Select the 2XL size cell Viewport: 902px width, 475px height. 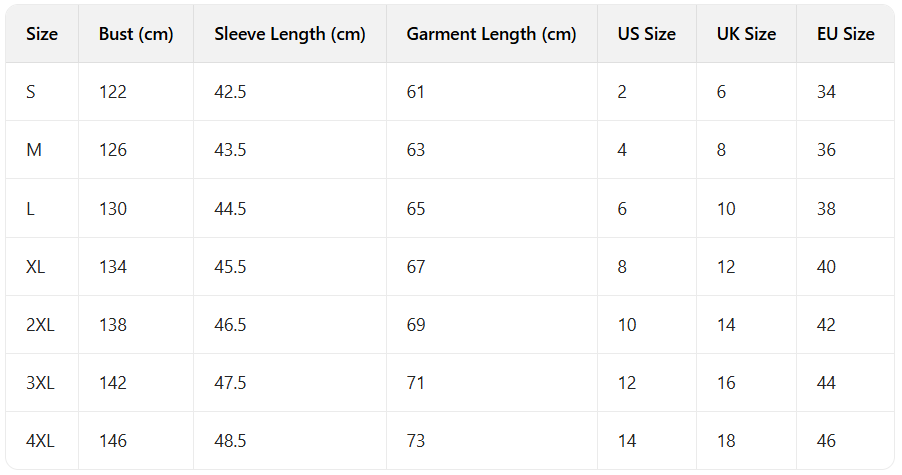click(41, 325)
